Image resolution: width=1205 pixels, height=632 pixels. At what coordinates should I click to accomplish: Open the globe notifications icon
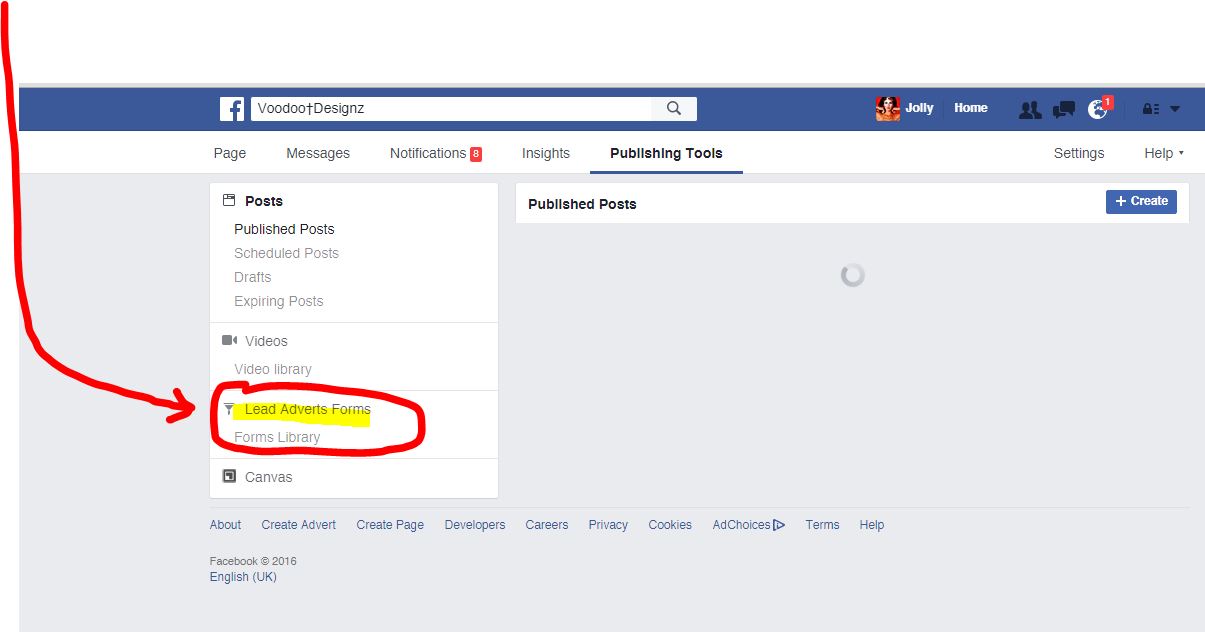pyautogui.click(x=1098, y=109)
